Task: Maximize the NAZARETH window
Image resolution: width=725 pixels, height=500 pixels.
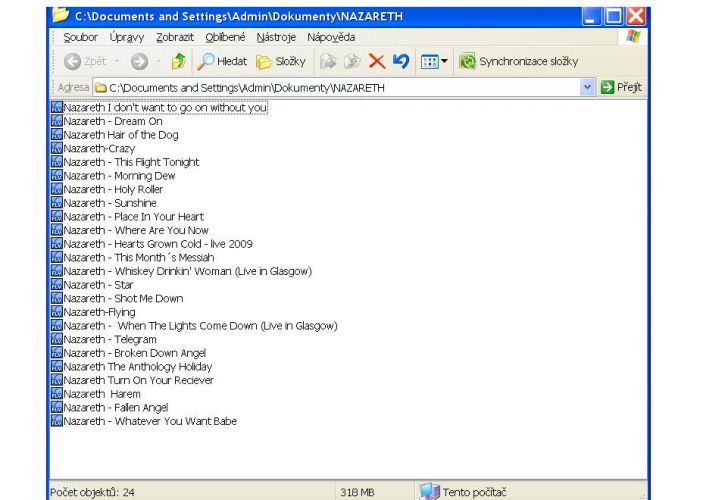Action: (x=614, y=16)
